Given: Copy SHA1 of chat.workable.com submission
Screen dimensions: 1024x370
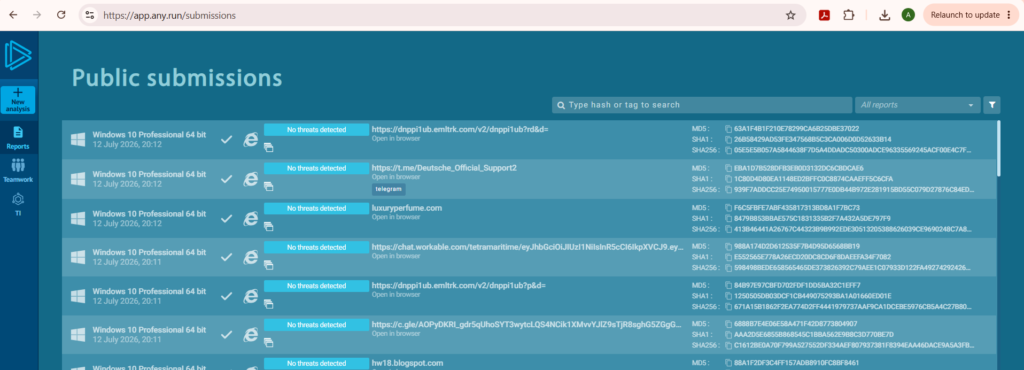Looking at the screenshot, I should 729,257.
